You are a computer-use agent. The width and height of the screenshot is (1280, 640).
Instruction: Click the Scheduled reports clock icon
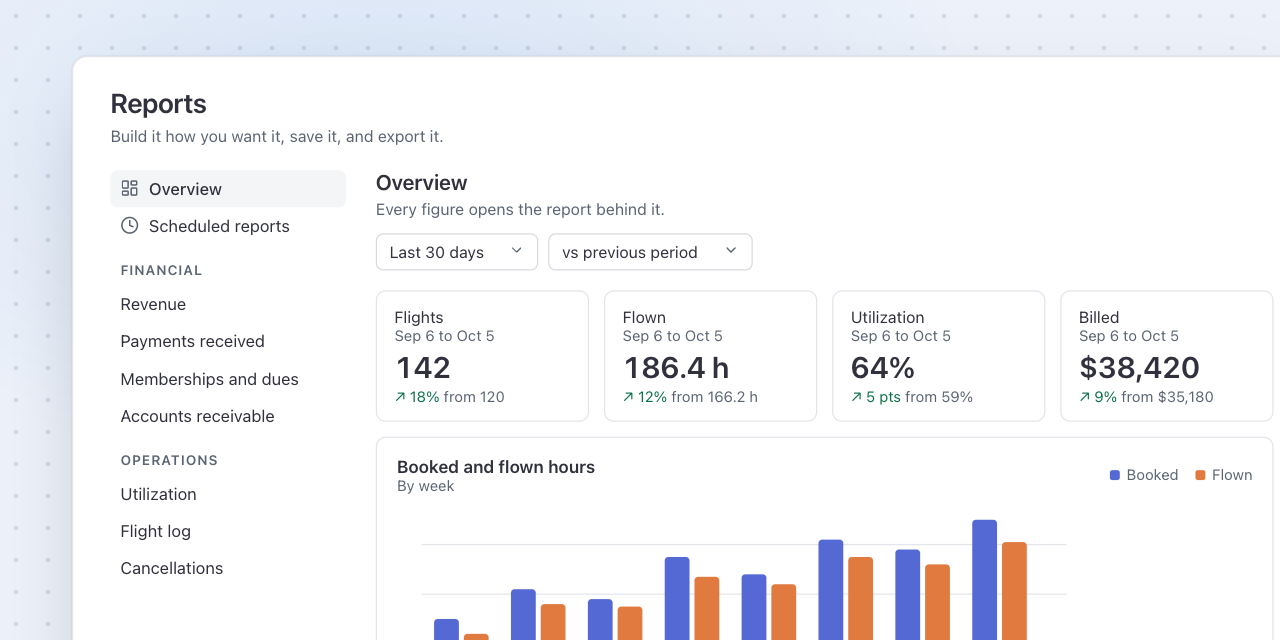click(x=129, y=225)
